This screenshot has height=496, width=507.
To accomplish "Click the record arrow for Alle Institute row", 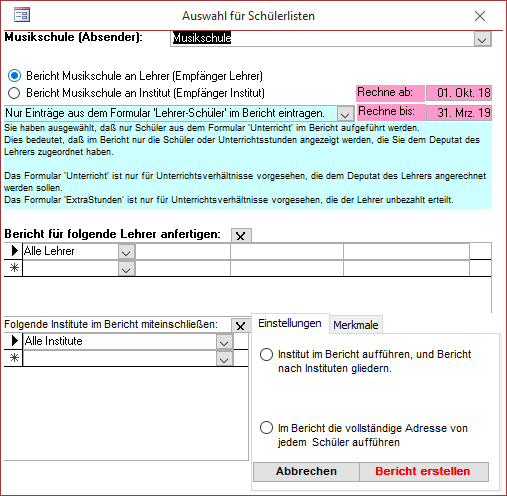I will [x=14, y=341].
